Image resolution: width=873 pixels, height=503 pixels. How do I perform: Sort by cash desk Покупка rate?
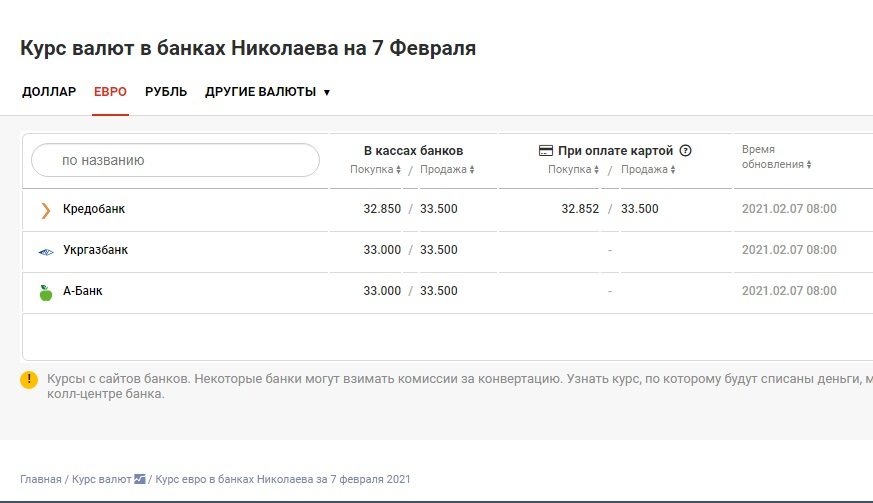pyautogui.click(x=375, y=170)
